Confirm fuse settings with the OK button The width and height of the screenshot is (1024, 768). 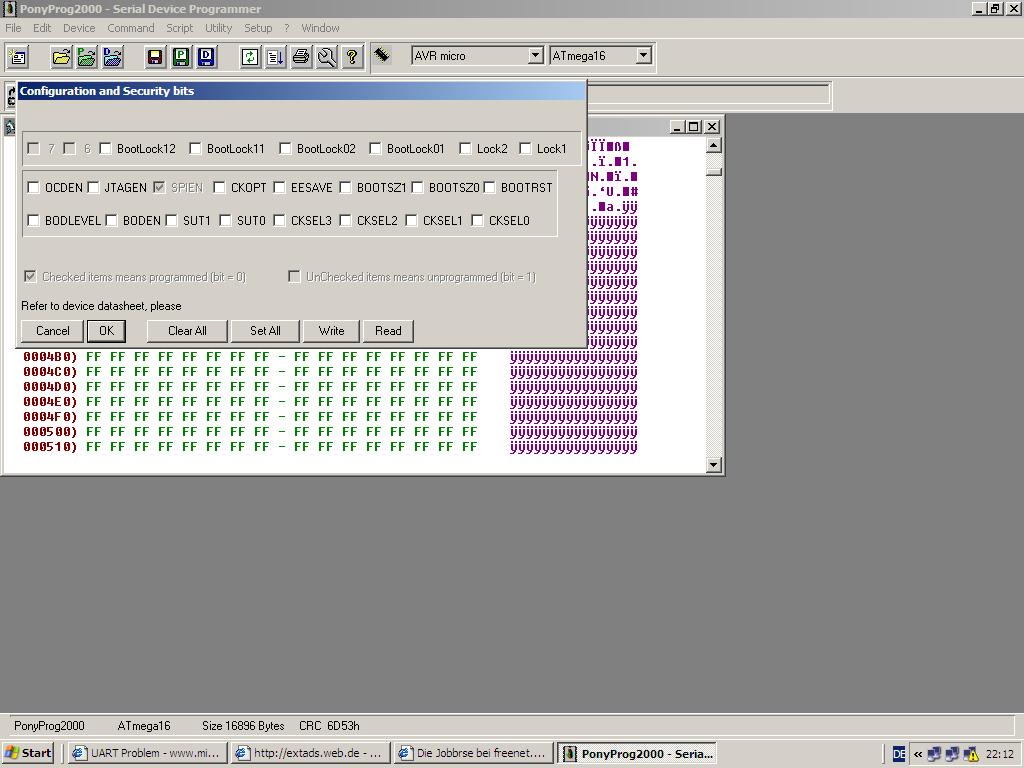(106, 331)
